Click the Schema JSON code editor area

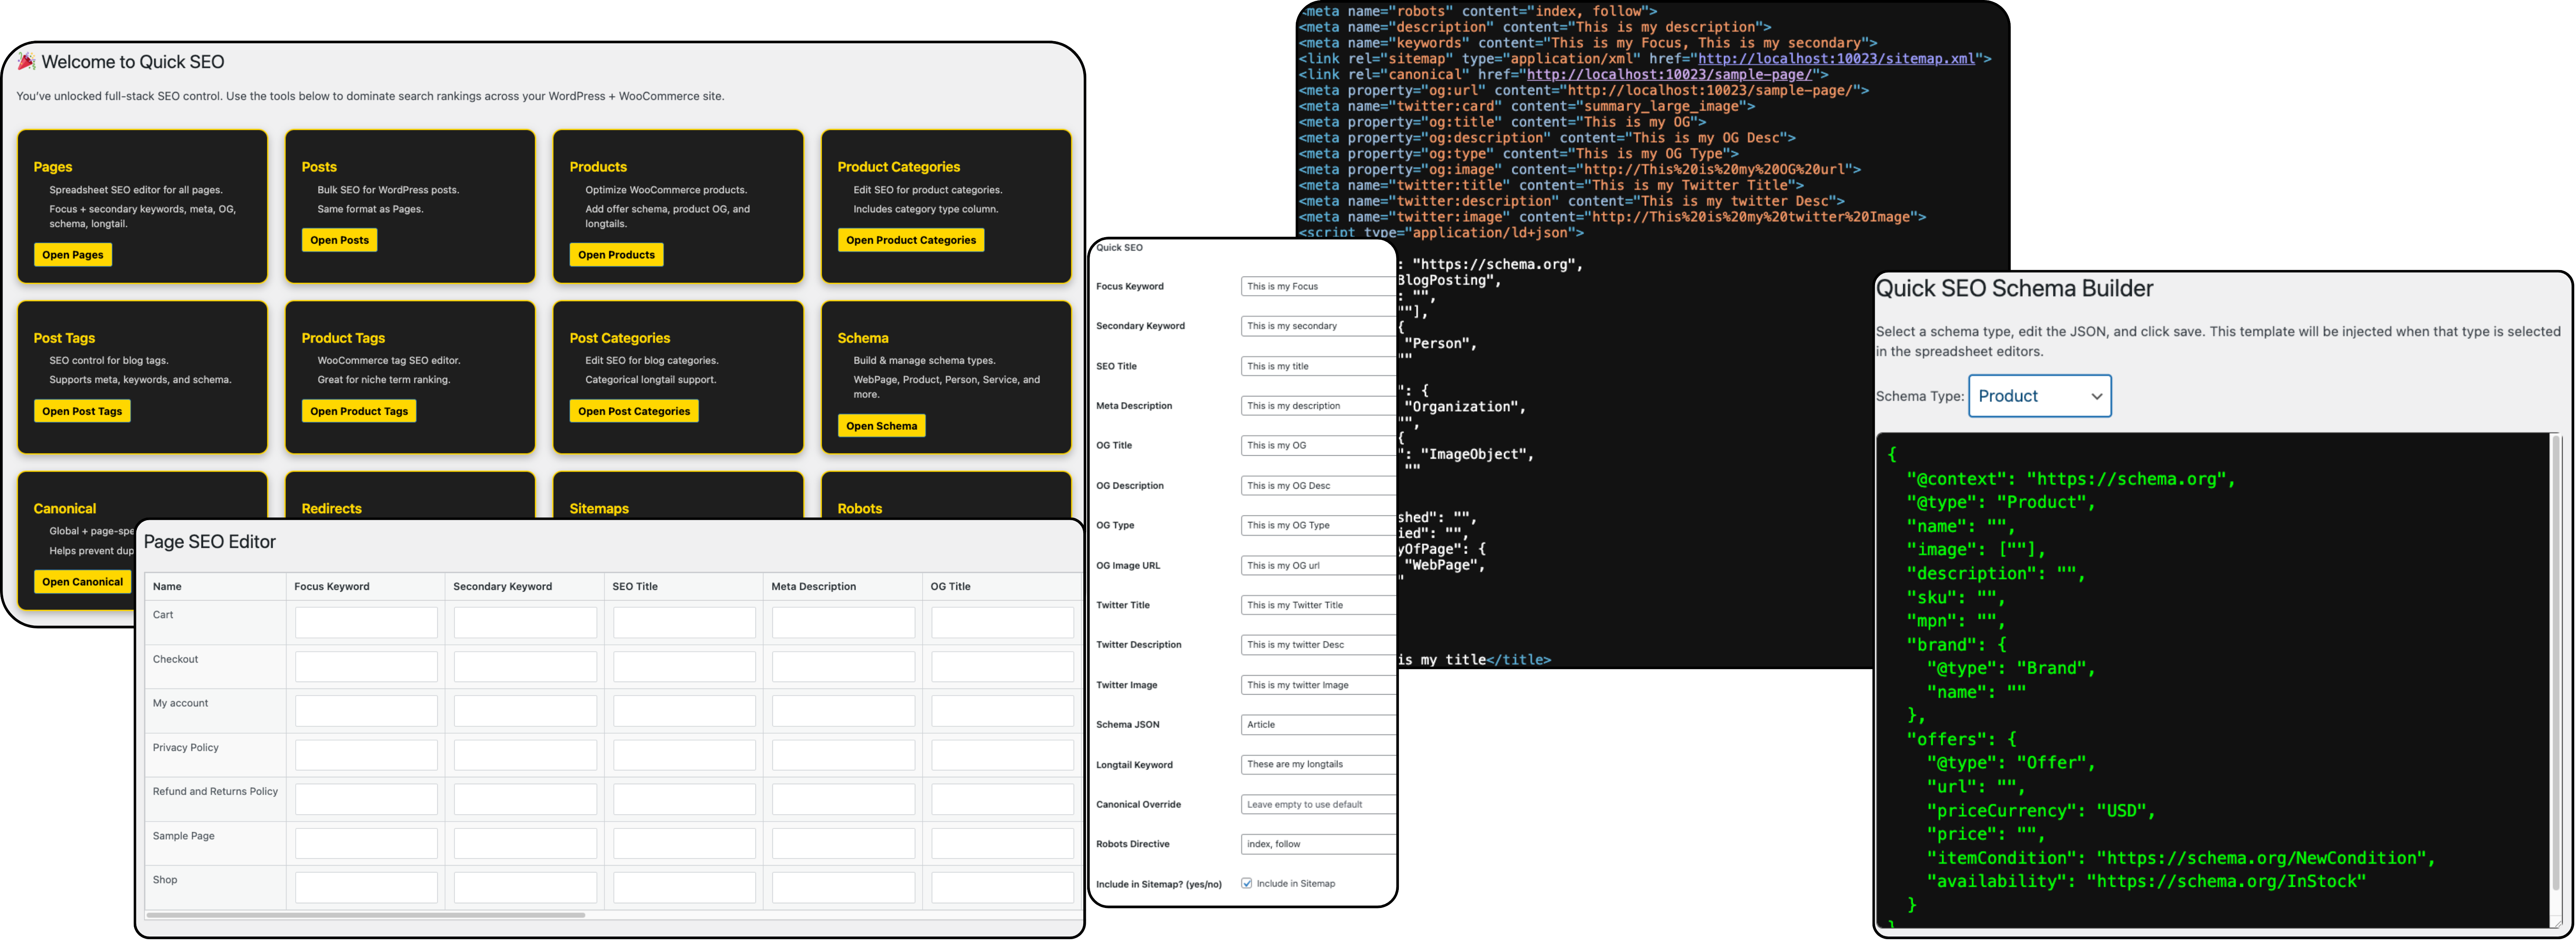click(x=2213, y=680)
